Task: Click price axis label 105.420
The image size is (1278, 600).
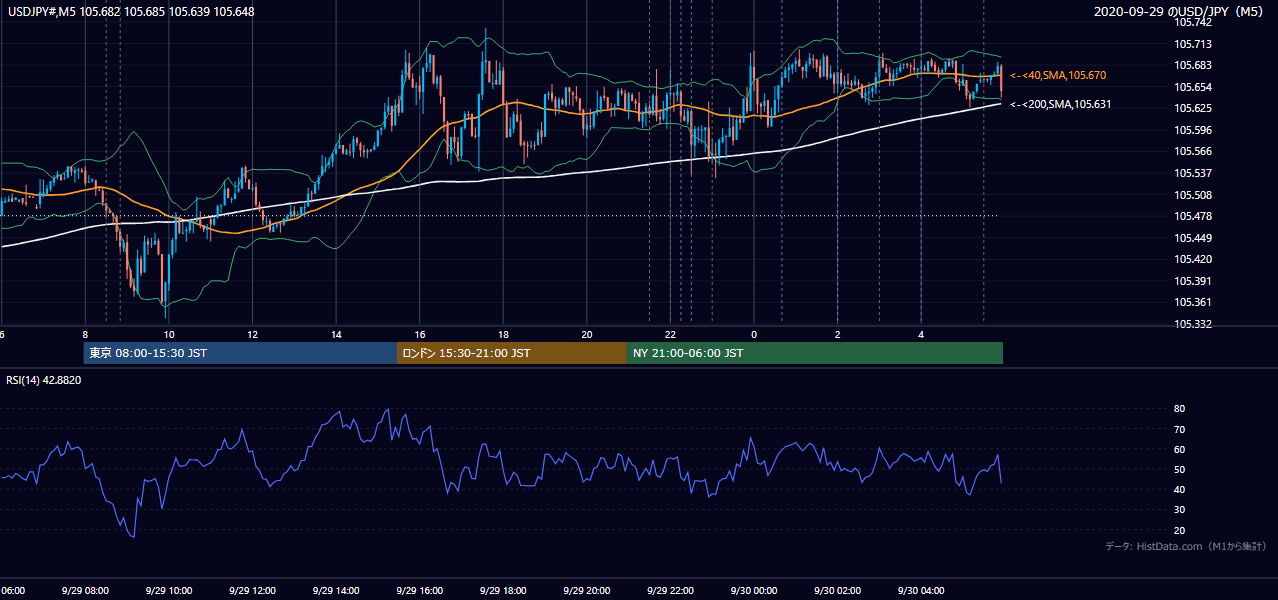Action: (1192, 259)
